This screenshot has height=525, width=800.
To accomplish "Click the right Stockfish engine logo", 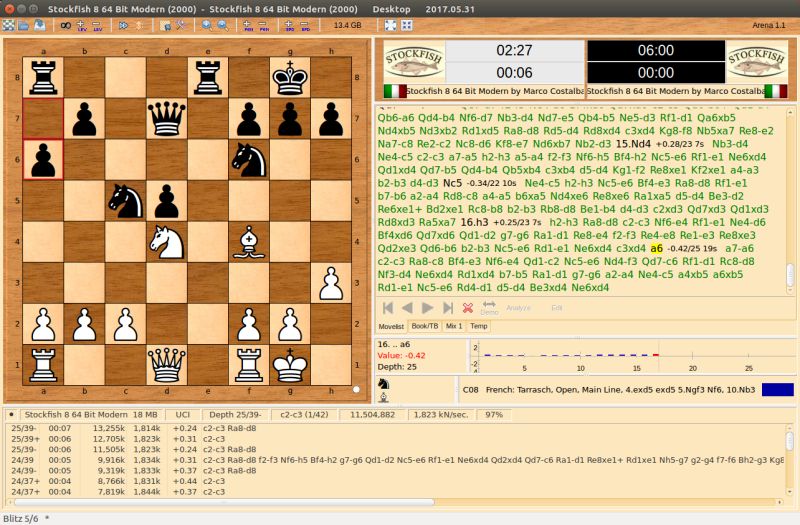I will [757, 62].
